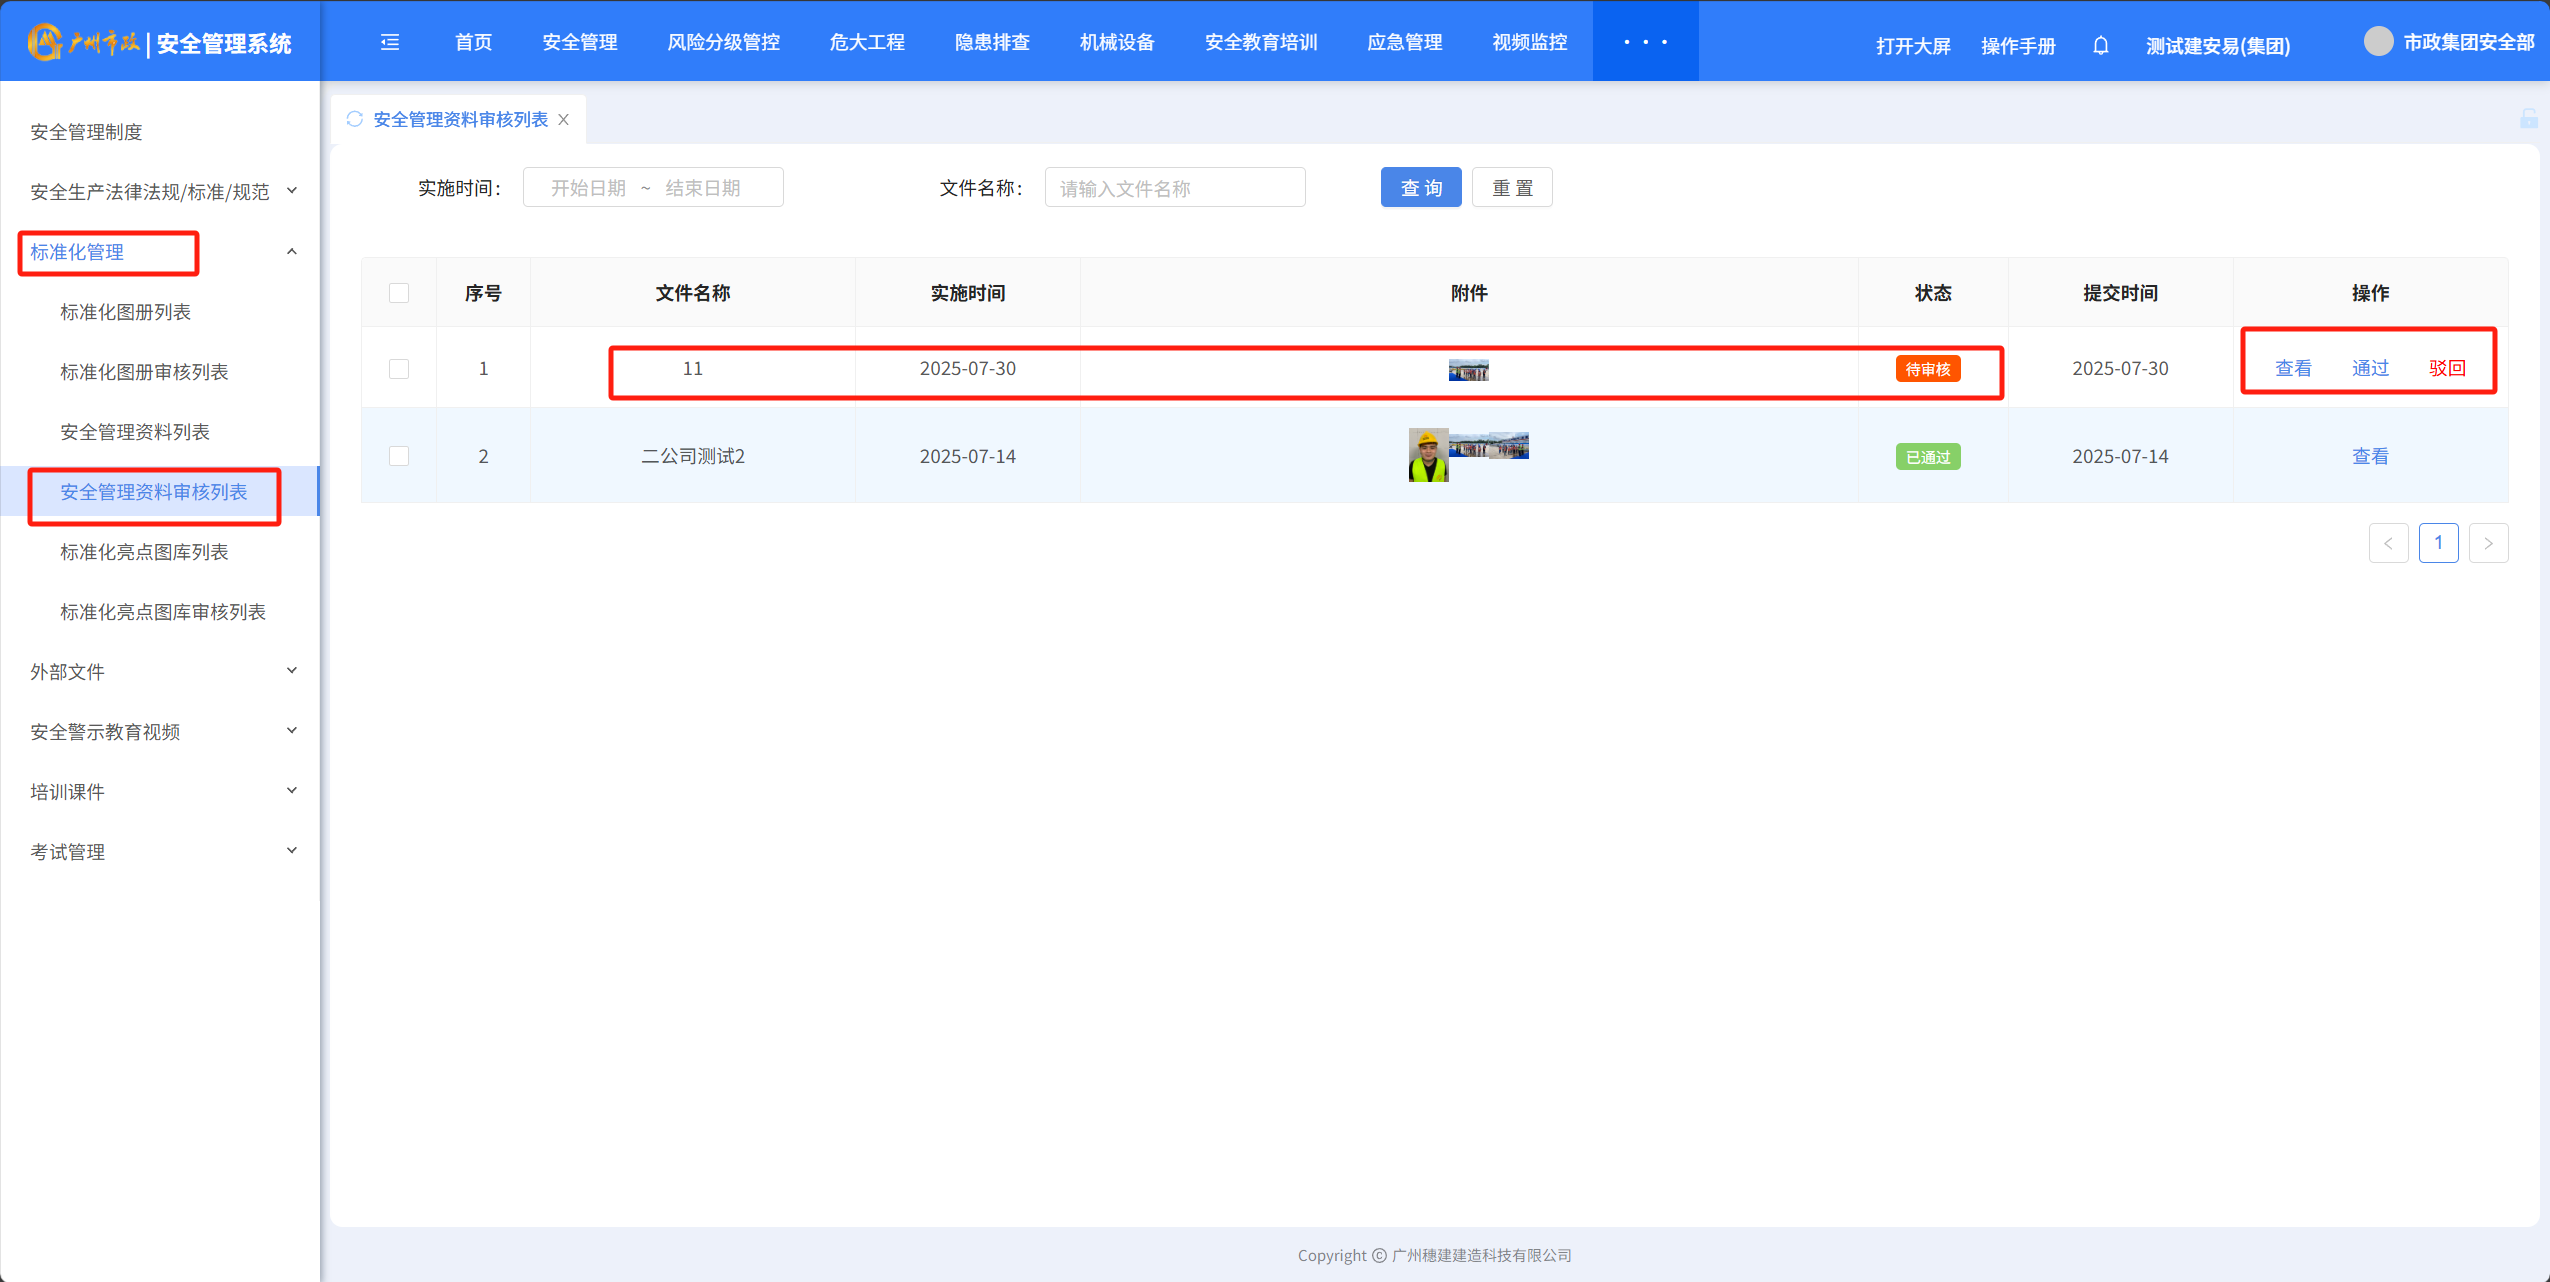
Task: Click the user avatar icon
Action: 2378,42
